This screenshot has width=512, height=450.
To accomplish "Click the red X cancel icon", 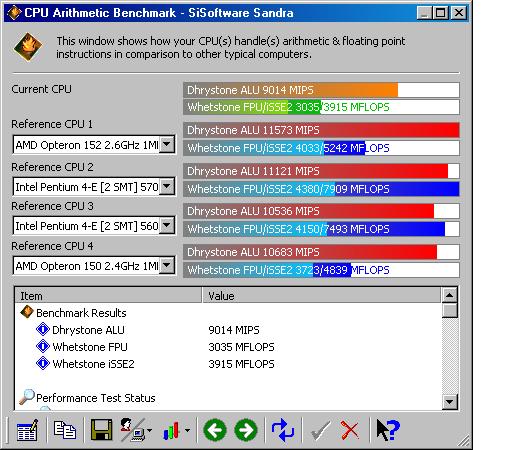I will (350, 430).
